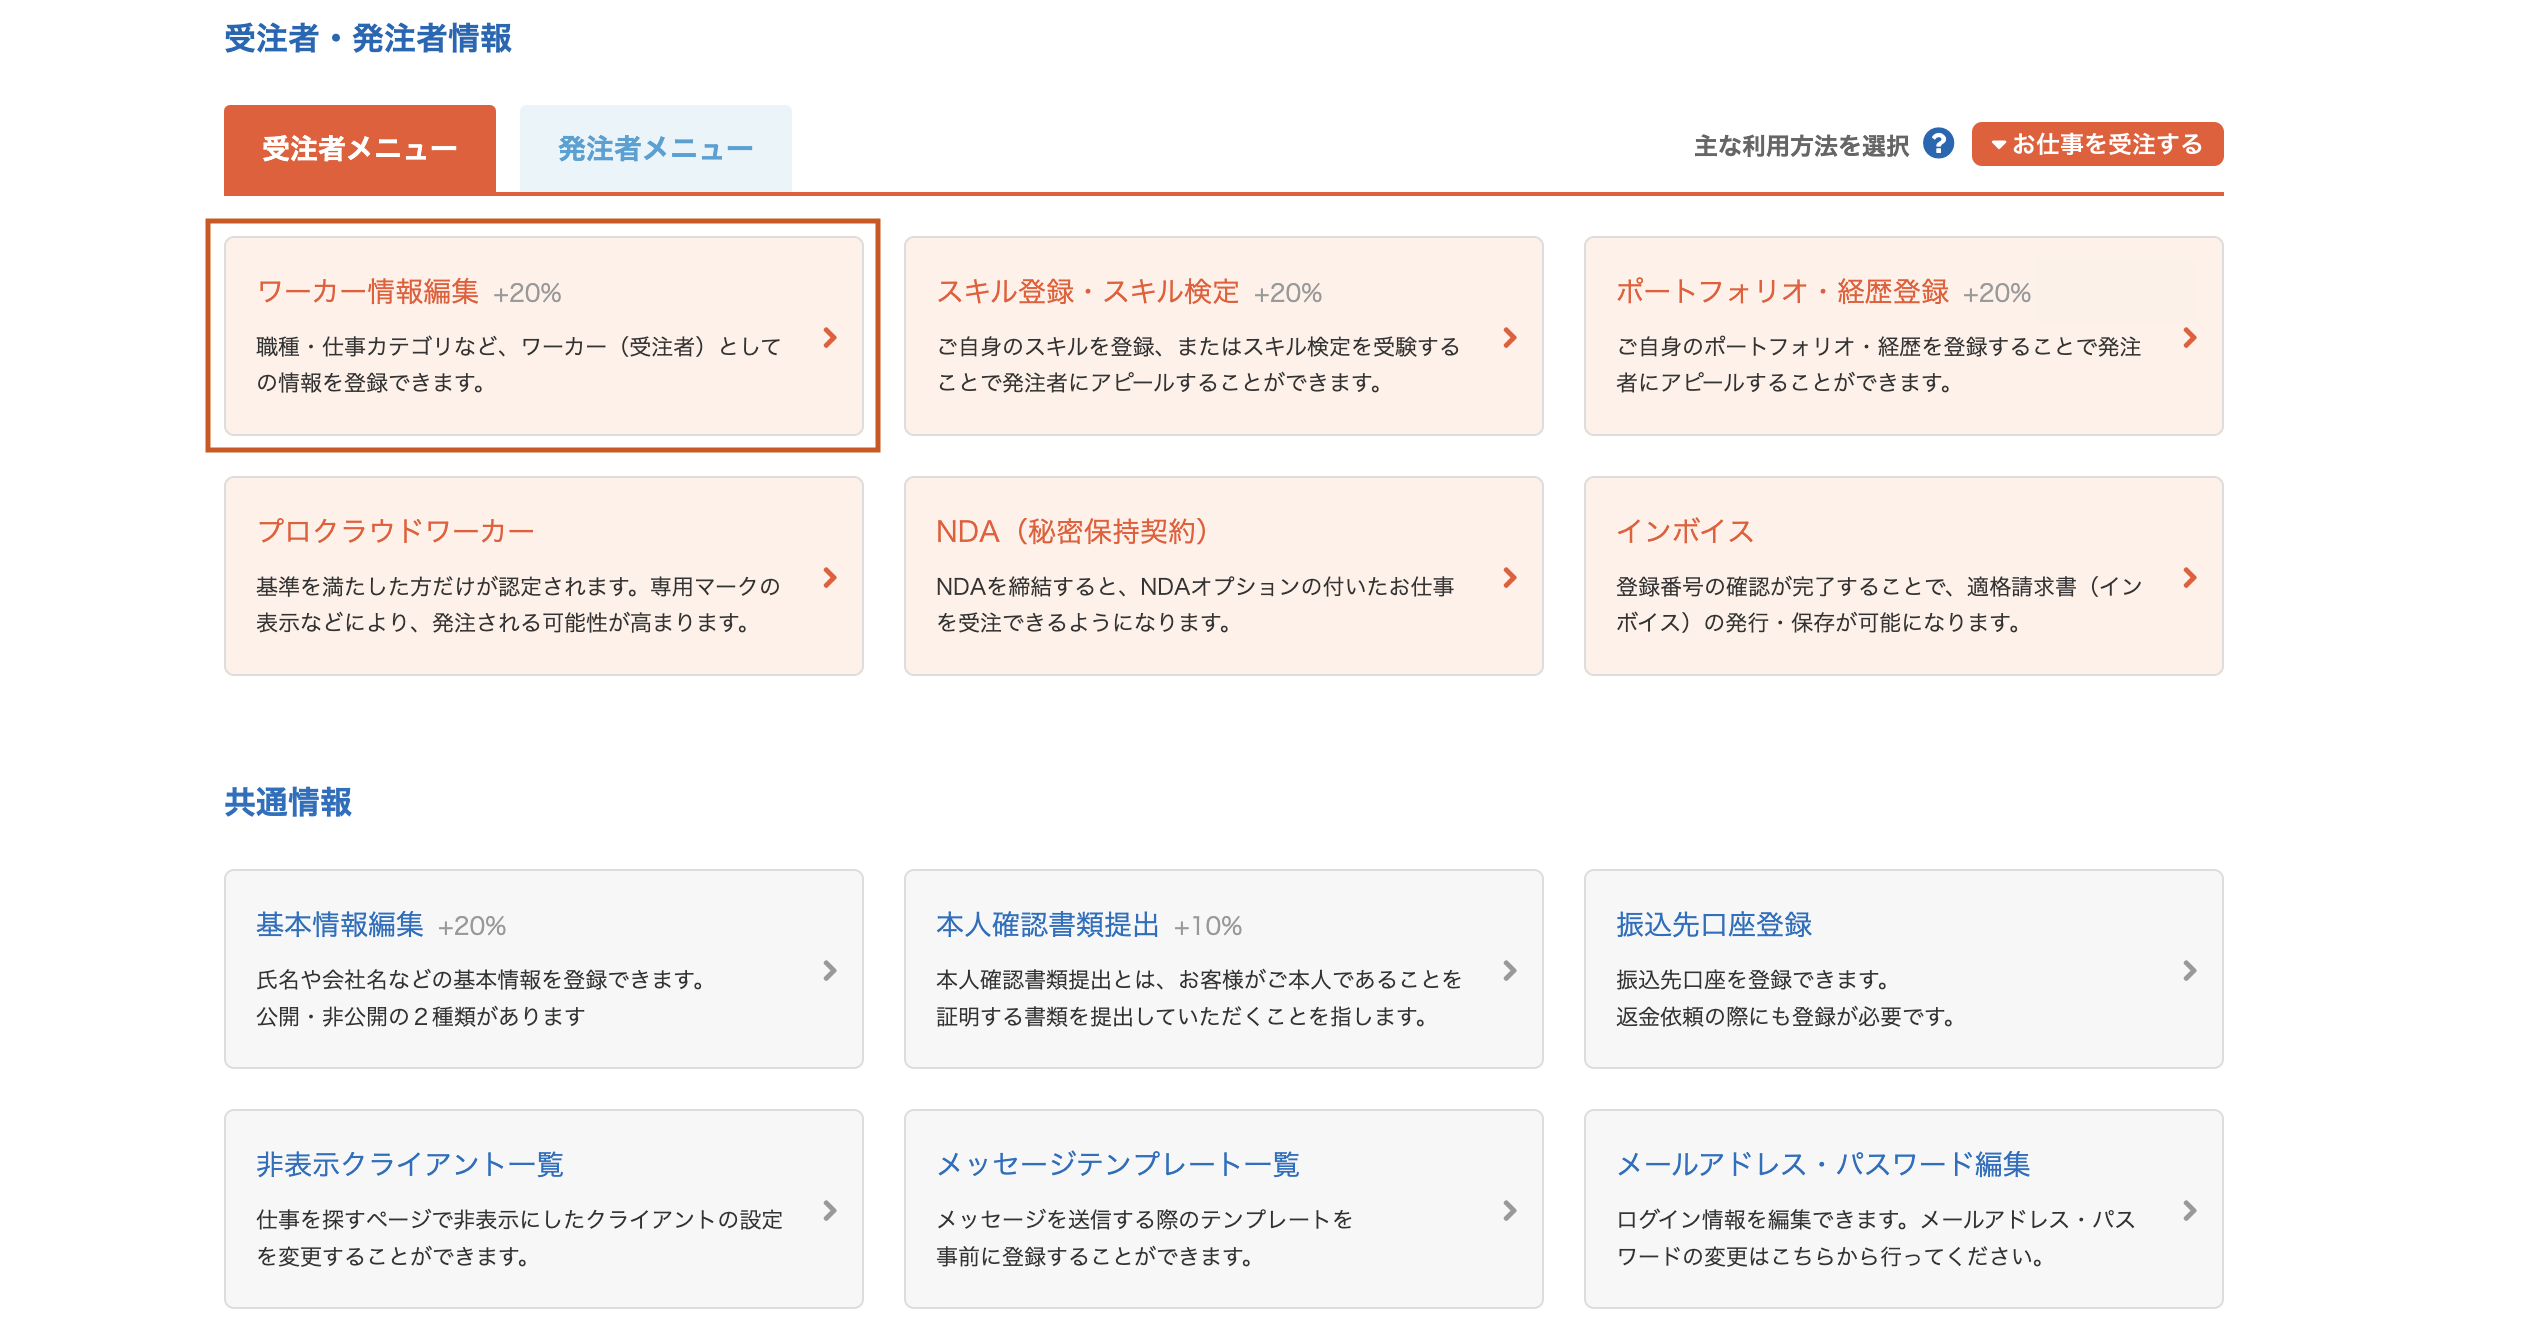The width and height of the screenshot is (2536, 1344).
Task: Click the 受注者・発注者情報 heading
Action: tap(368, 38)
